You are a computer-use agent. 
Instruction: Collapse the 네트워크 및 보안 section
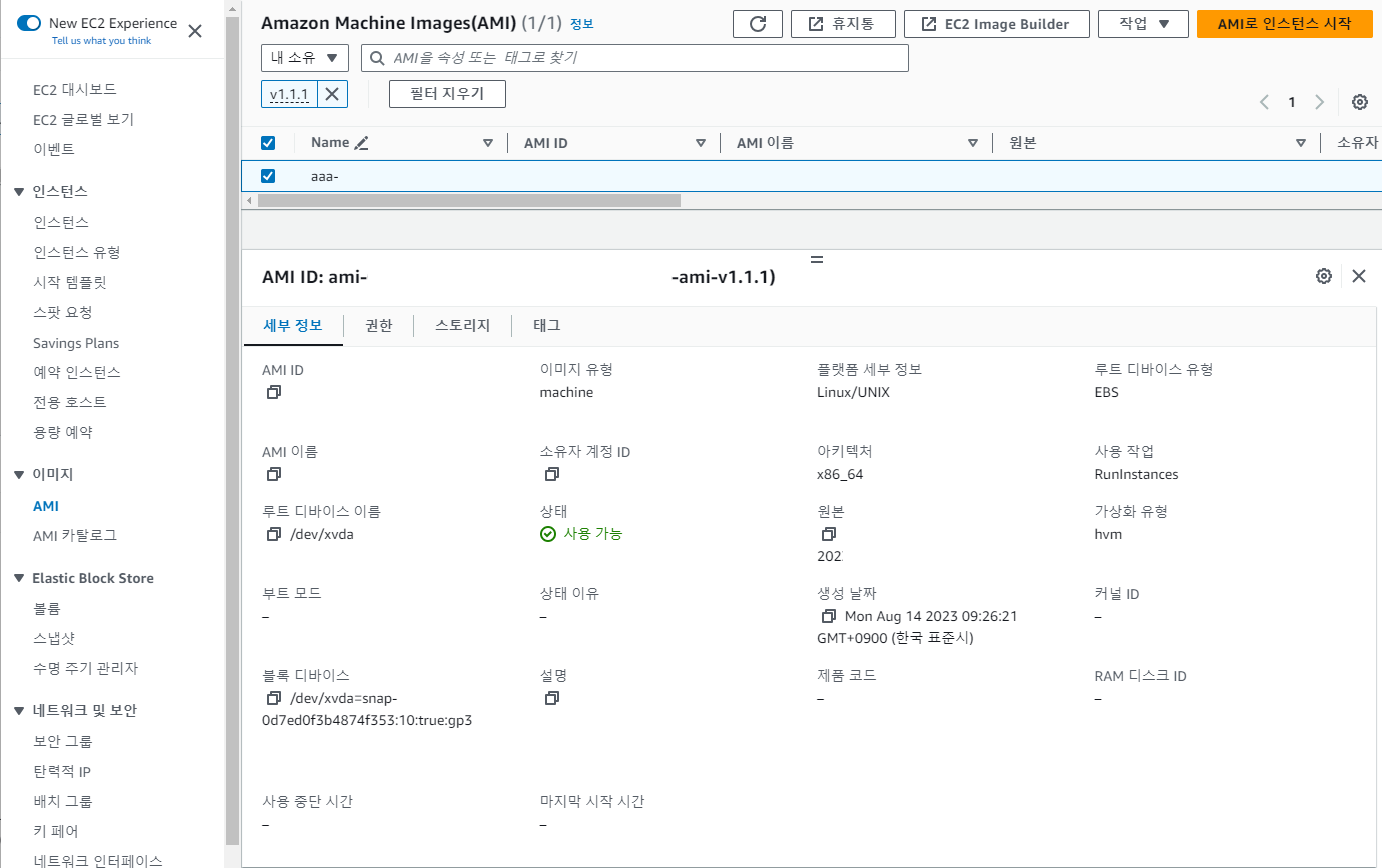tap(19, 711)
